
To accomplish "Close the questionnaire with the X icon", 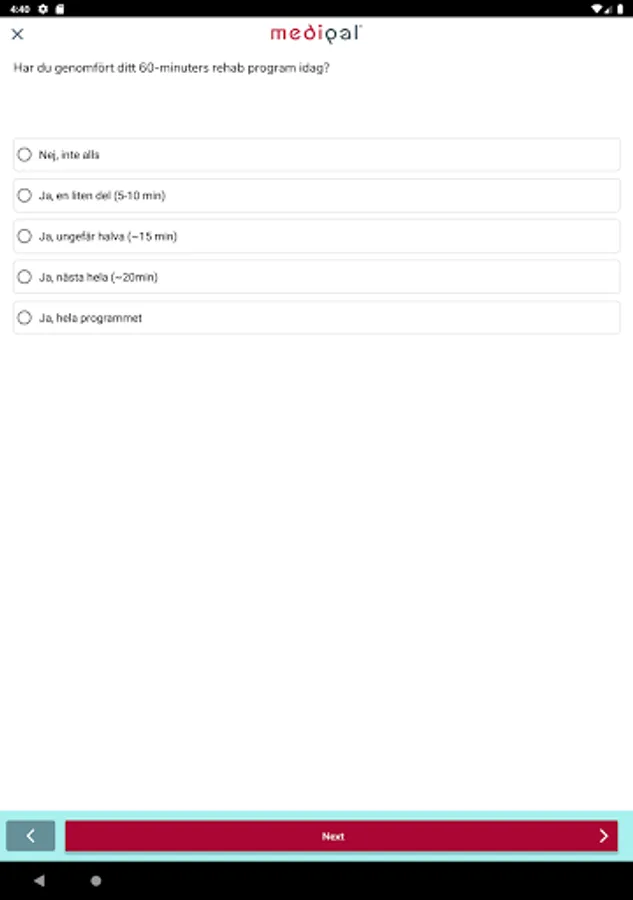I will click(x=17, y=34).
